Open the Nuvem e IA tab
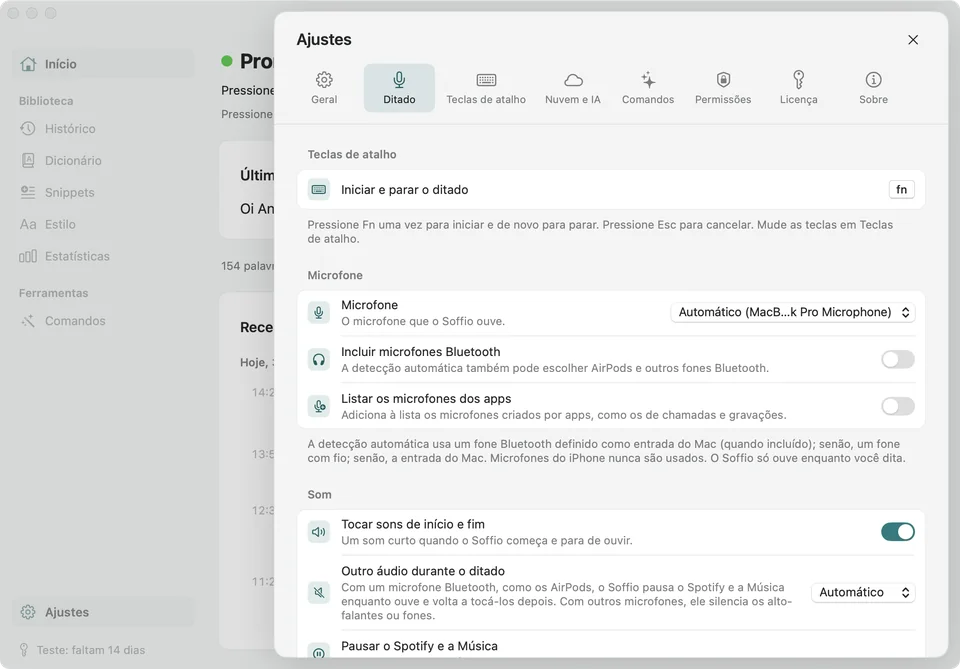The height and width of the screenshot is (669, 960). 573,88
